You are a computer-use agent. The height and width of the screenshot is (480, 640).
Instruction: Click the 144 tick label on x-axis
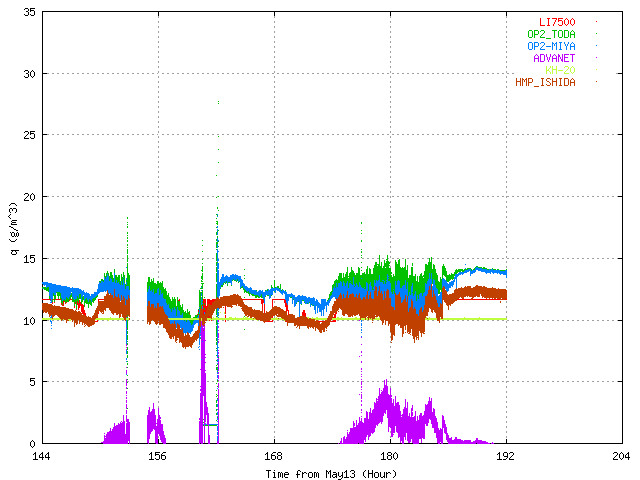[x=41, y=456]
